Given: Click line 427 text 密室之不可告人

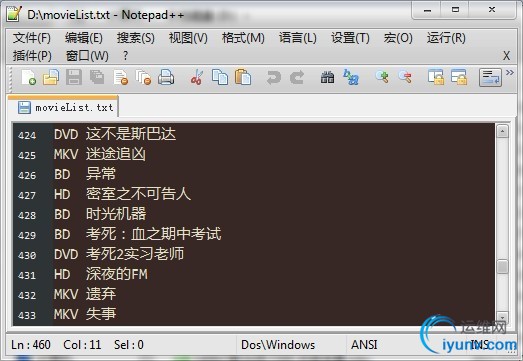Looking at the screenshot, I should tap(138, 194).
